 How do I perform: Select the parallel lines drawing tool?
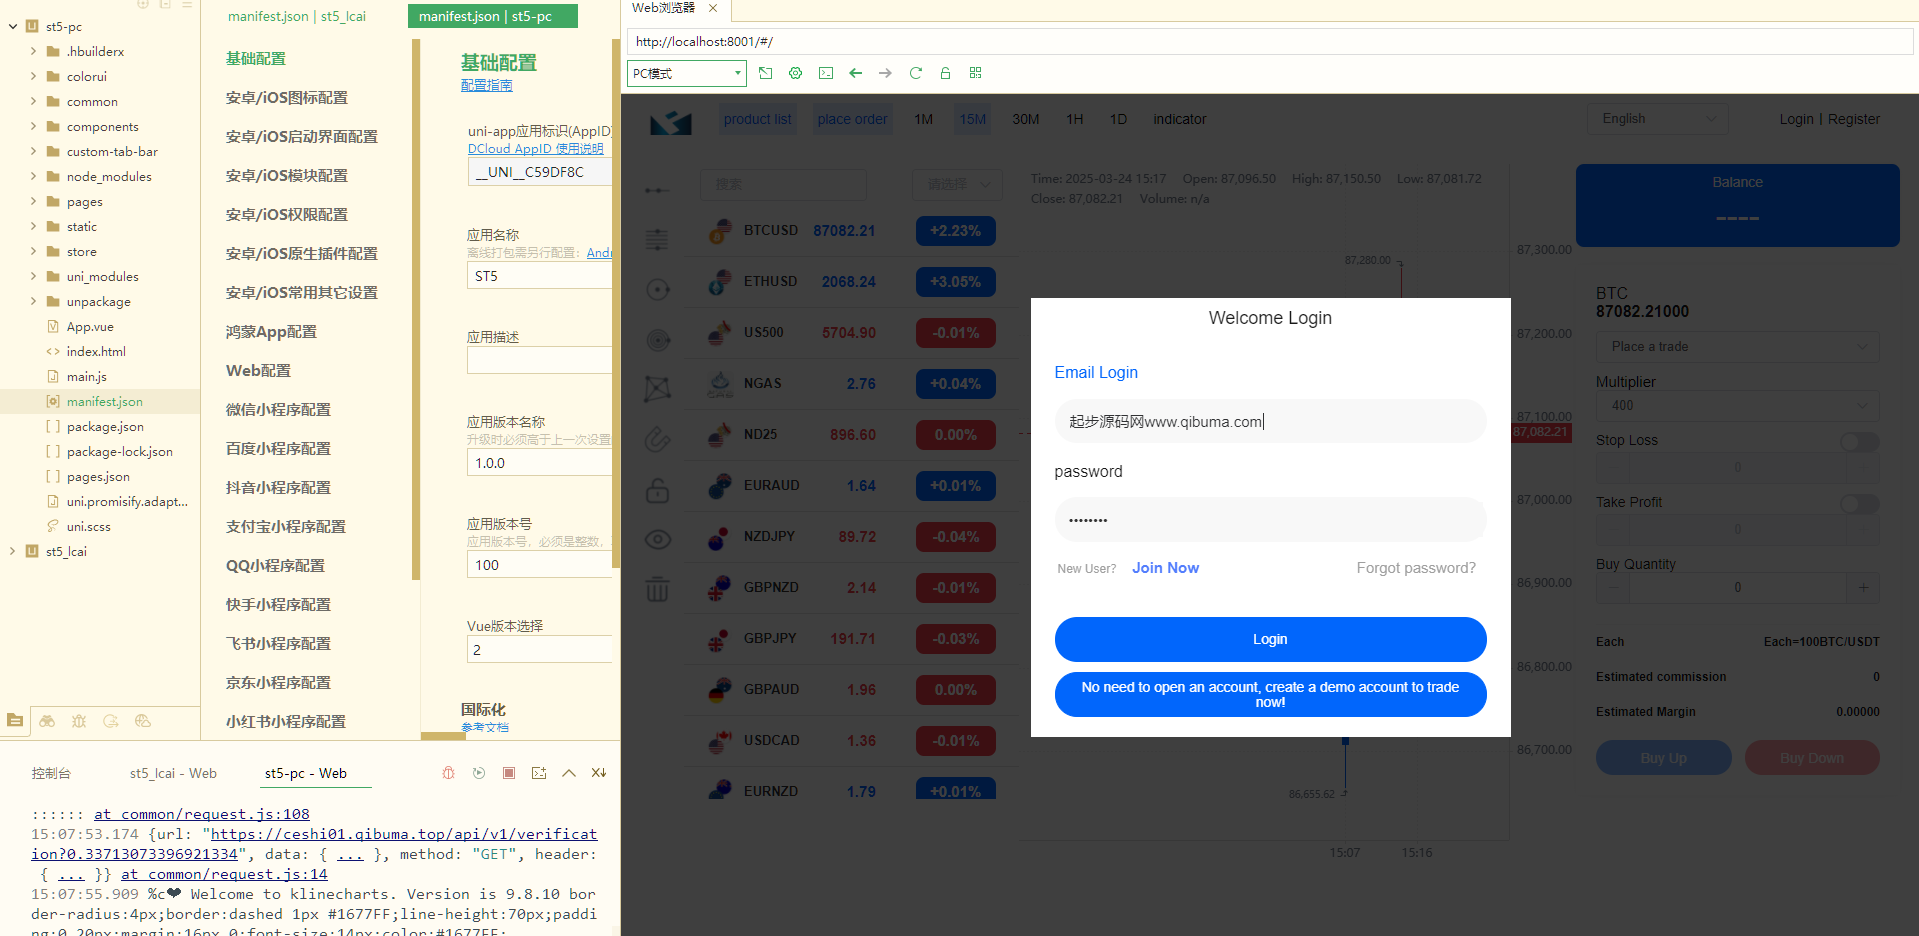click(x=657, y=239)
